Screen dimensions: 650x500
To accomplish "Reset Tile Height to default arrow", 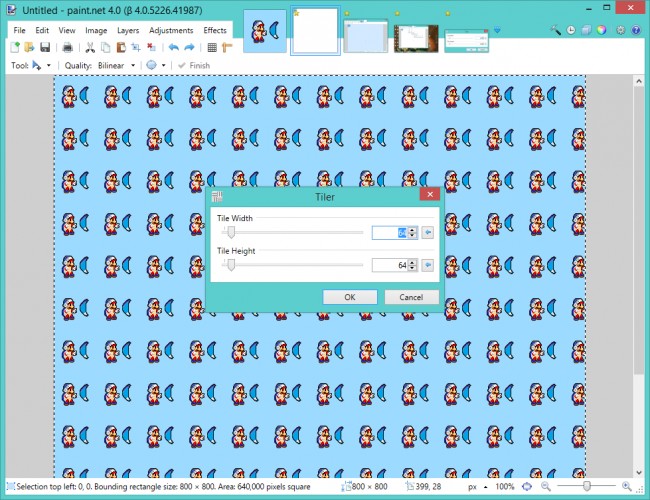I will [427, 265].
